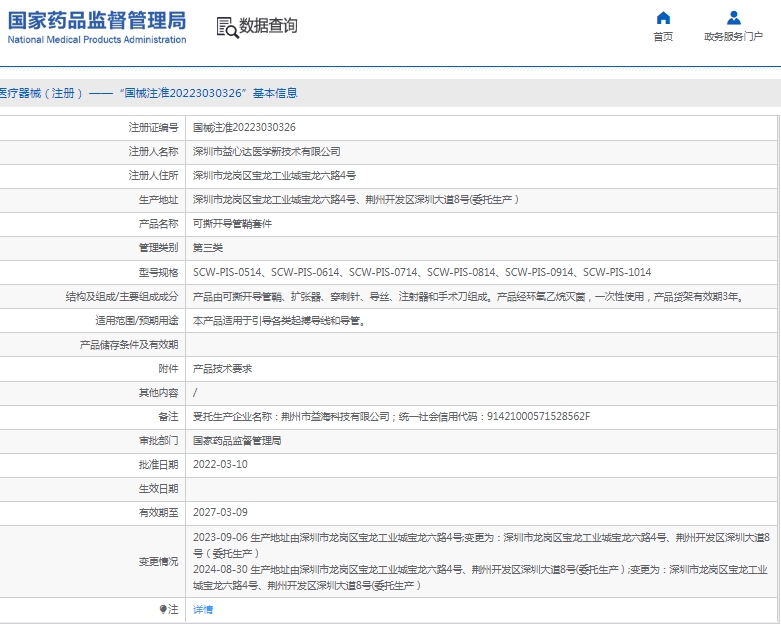Click the 注册证编号 row label

point(153,127)
